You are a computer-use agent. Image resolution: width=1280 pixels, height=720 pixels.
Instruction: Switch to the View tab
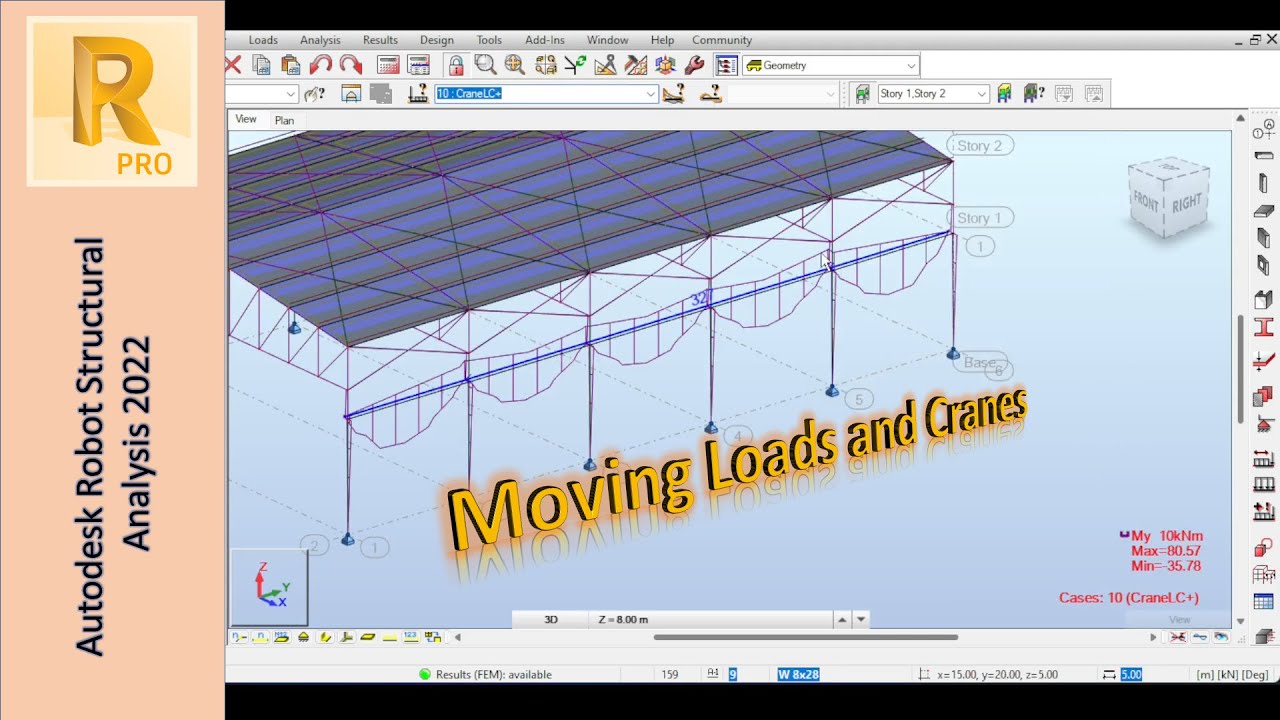click(x=245, y=119)
